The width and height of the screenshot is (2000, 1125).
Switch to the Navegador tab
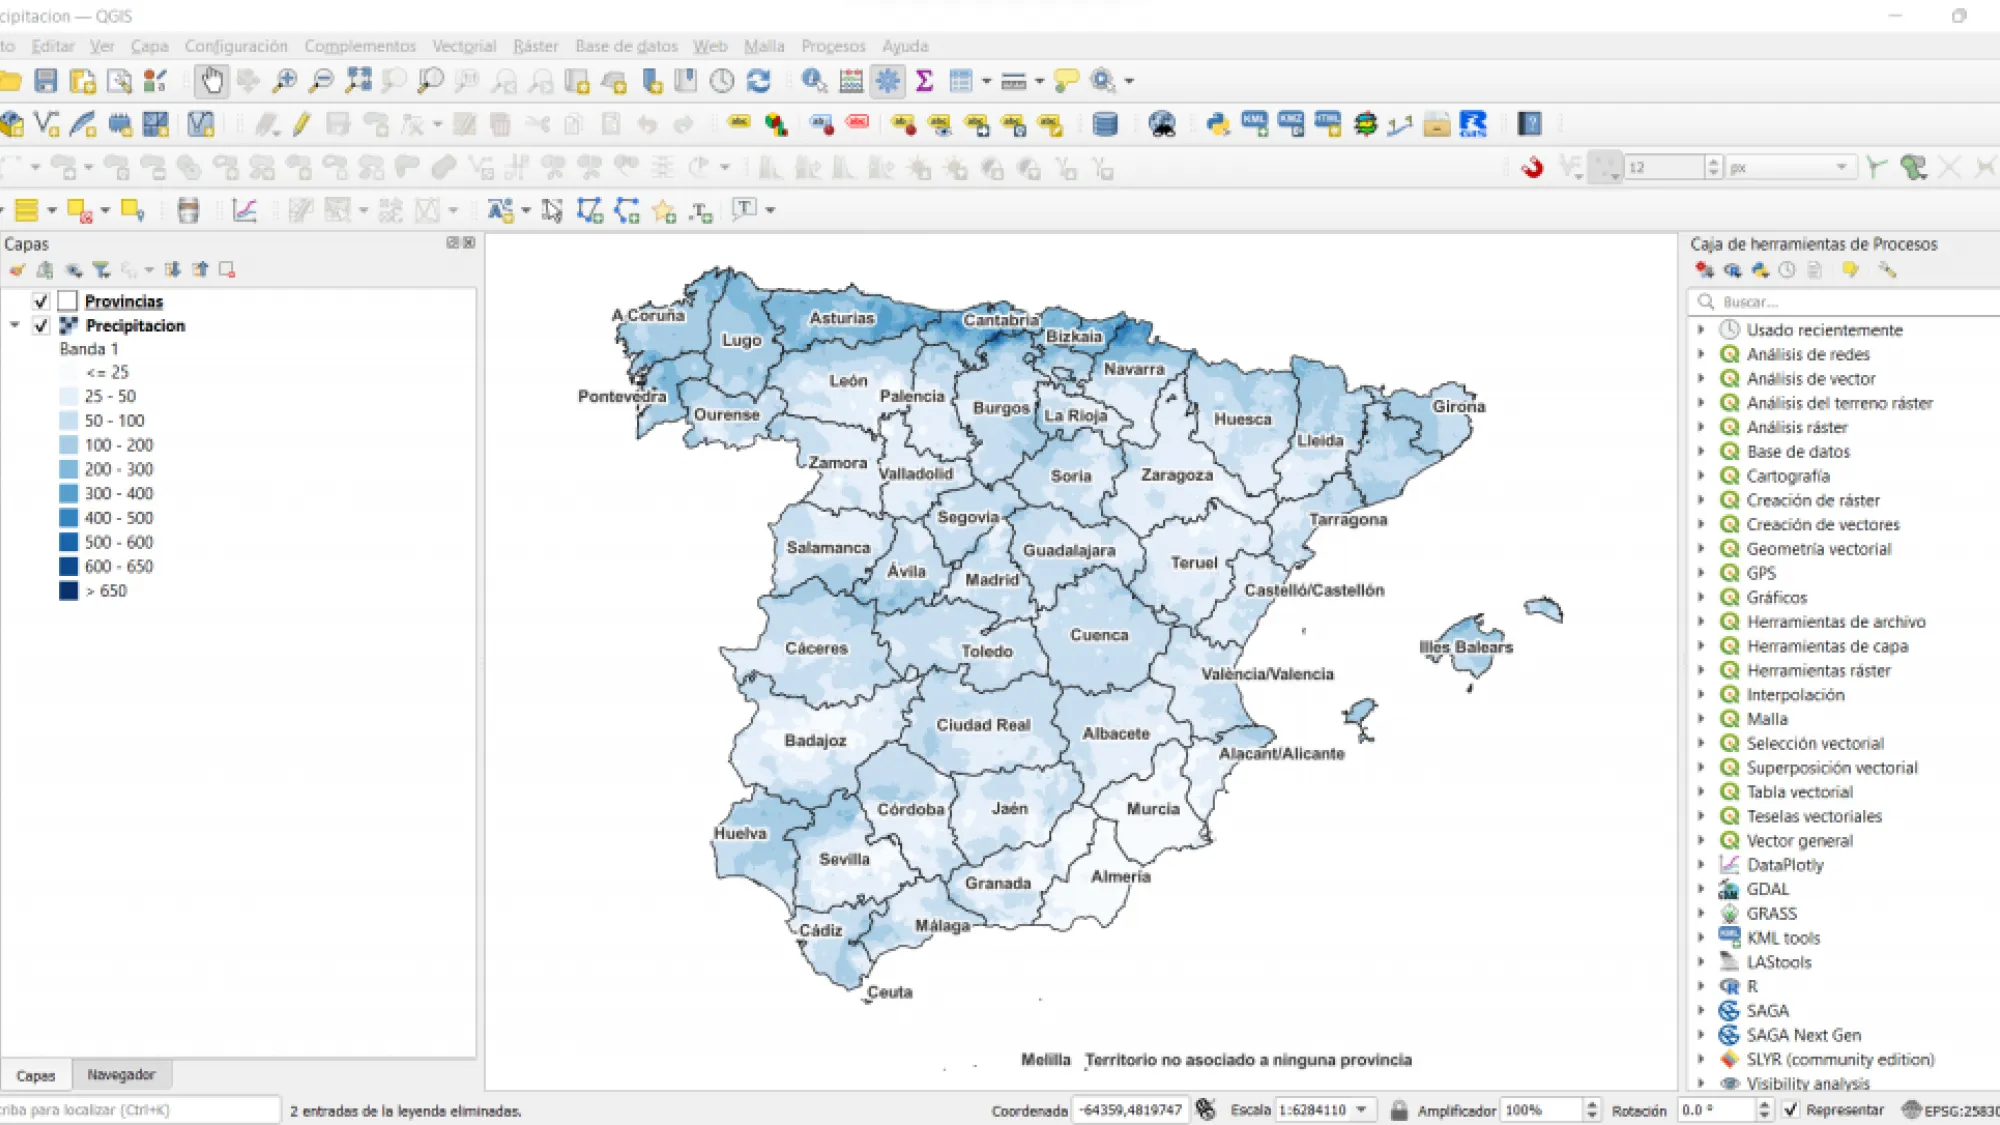[121, 1074]
